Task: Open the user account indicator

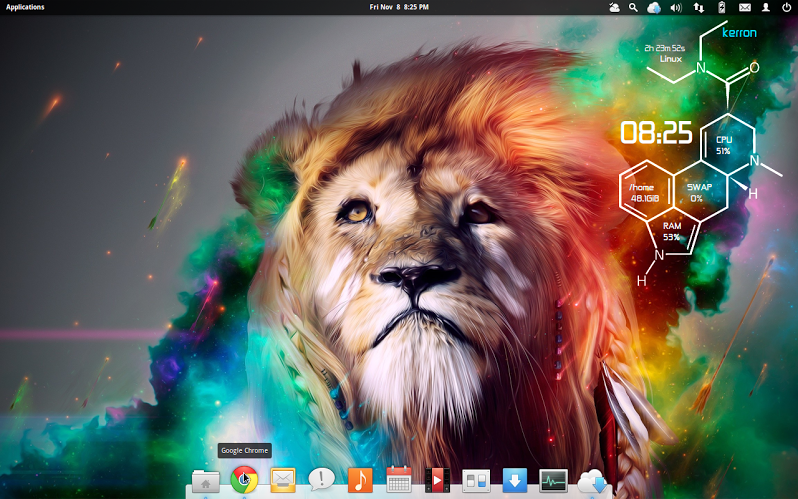Action: pos(765,7)
